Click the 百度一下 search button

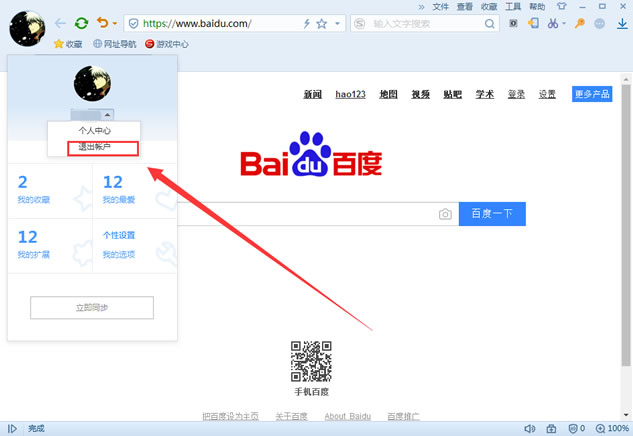point(493,214)
